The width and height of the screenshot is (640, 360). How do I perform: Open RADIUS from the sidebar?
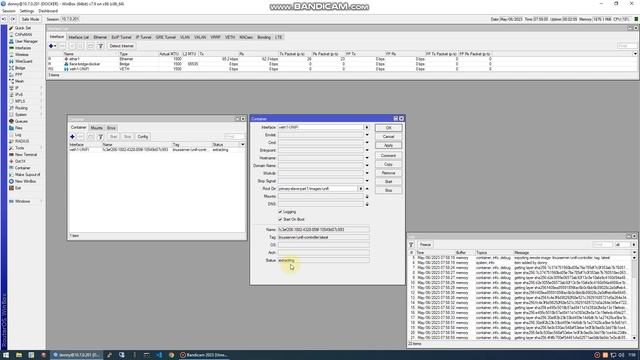pyautogui.click(x=22, y=141)
